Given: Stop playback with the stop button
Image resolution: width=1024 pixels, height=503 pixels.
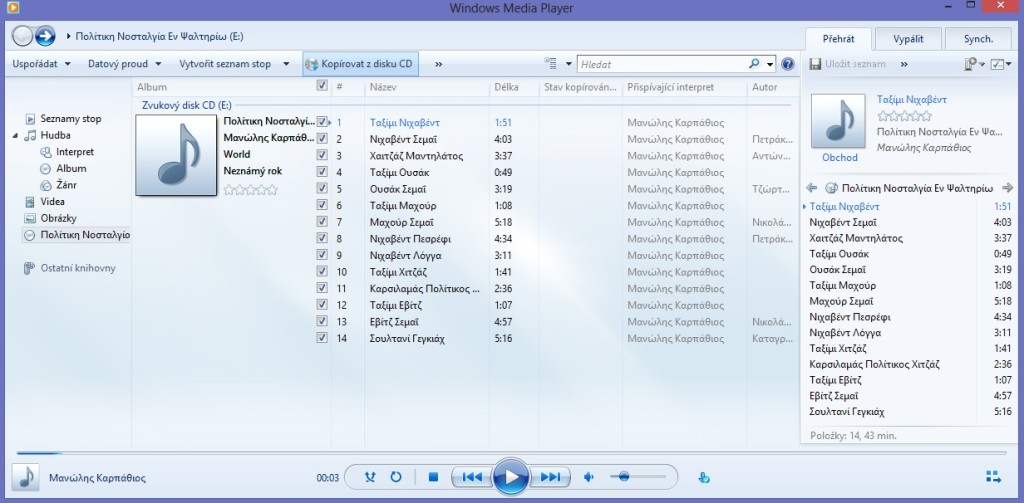Looking at the screenshot, I should tap(433, 478).
